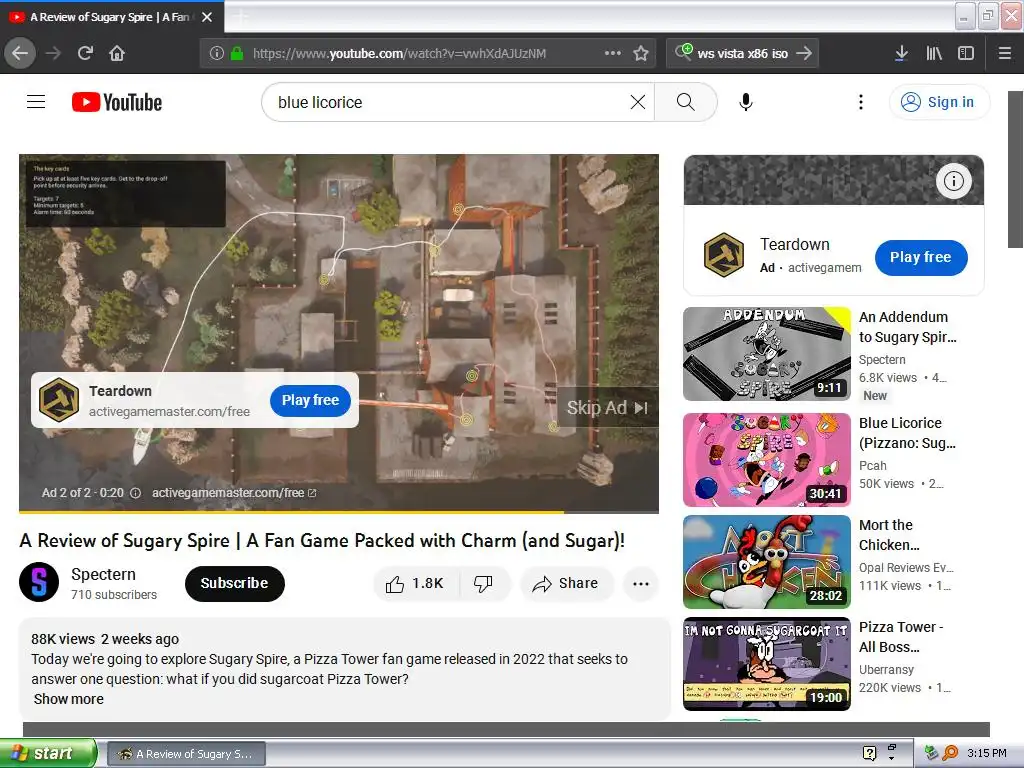Expand description with Show more
This screenshot has height=768, width=1024.
click(x=69, y=699)
